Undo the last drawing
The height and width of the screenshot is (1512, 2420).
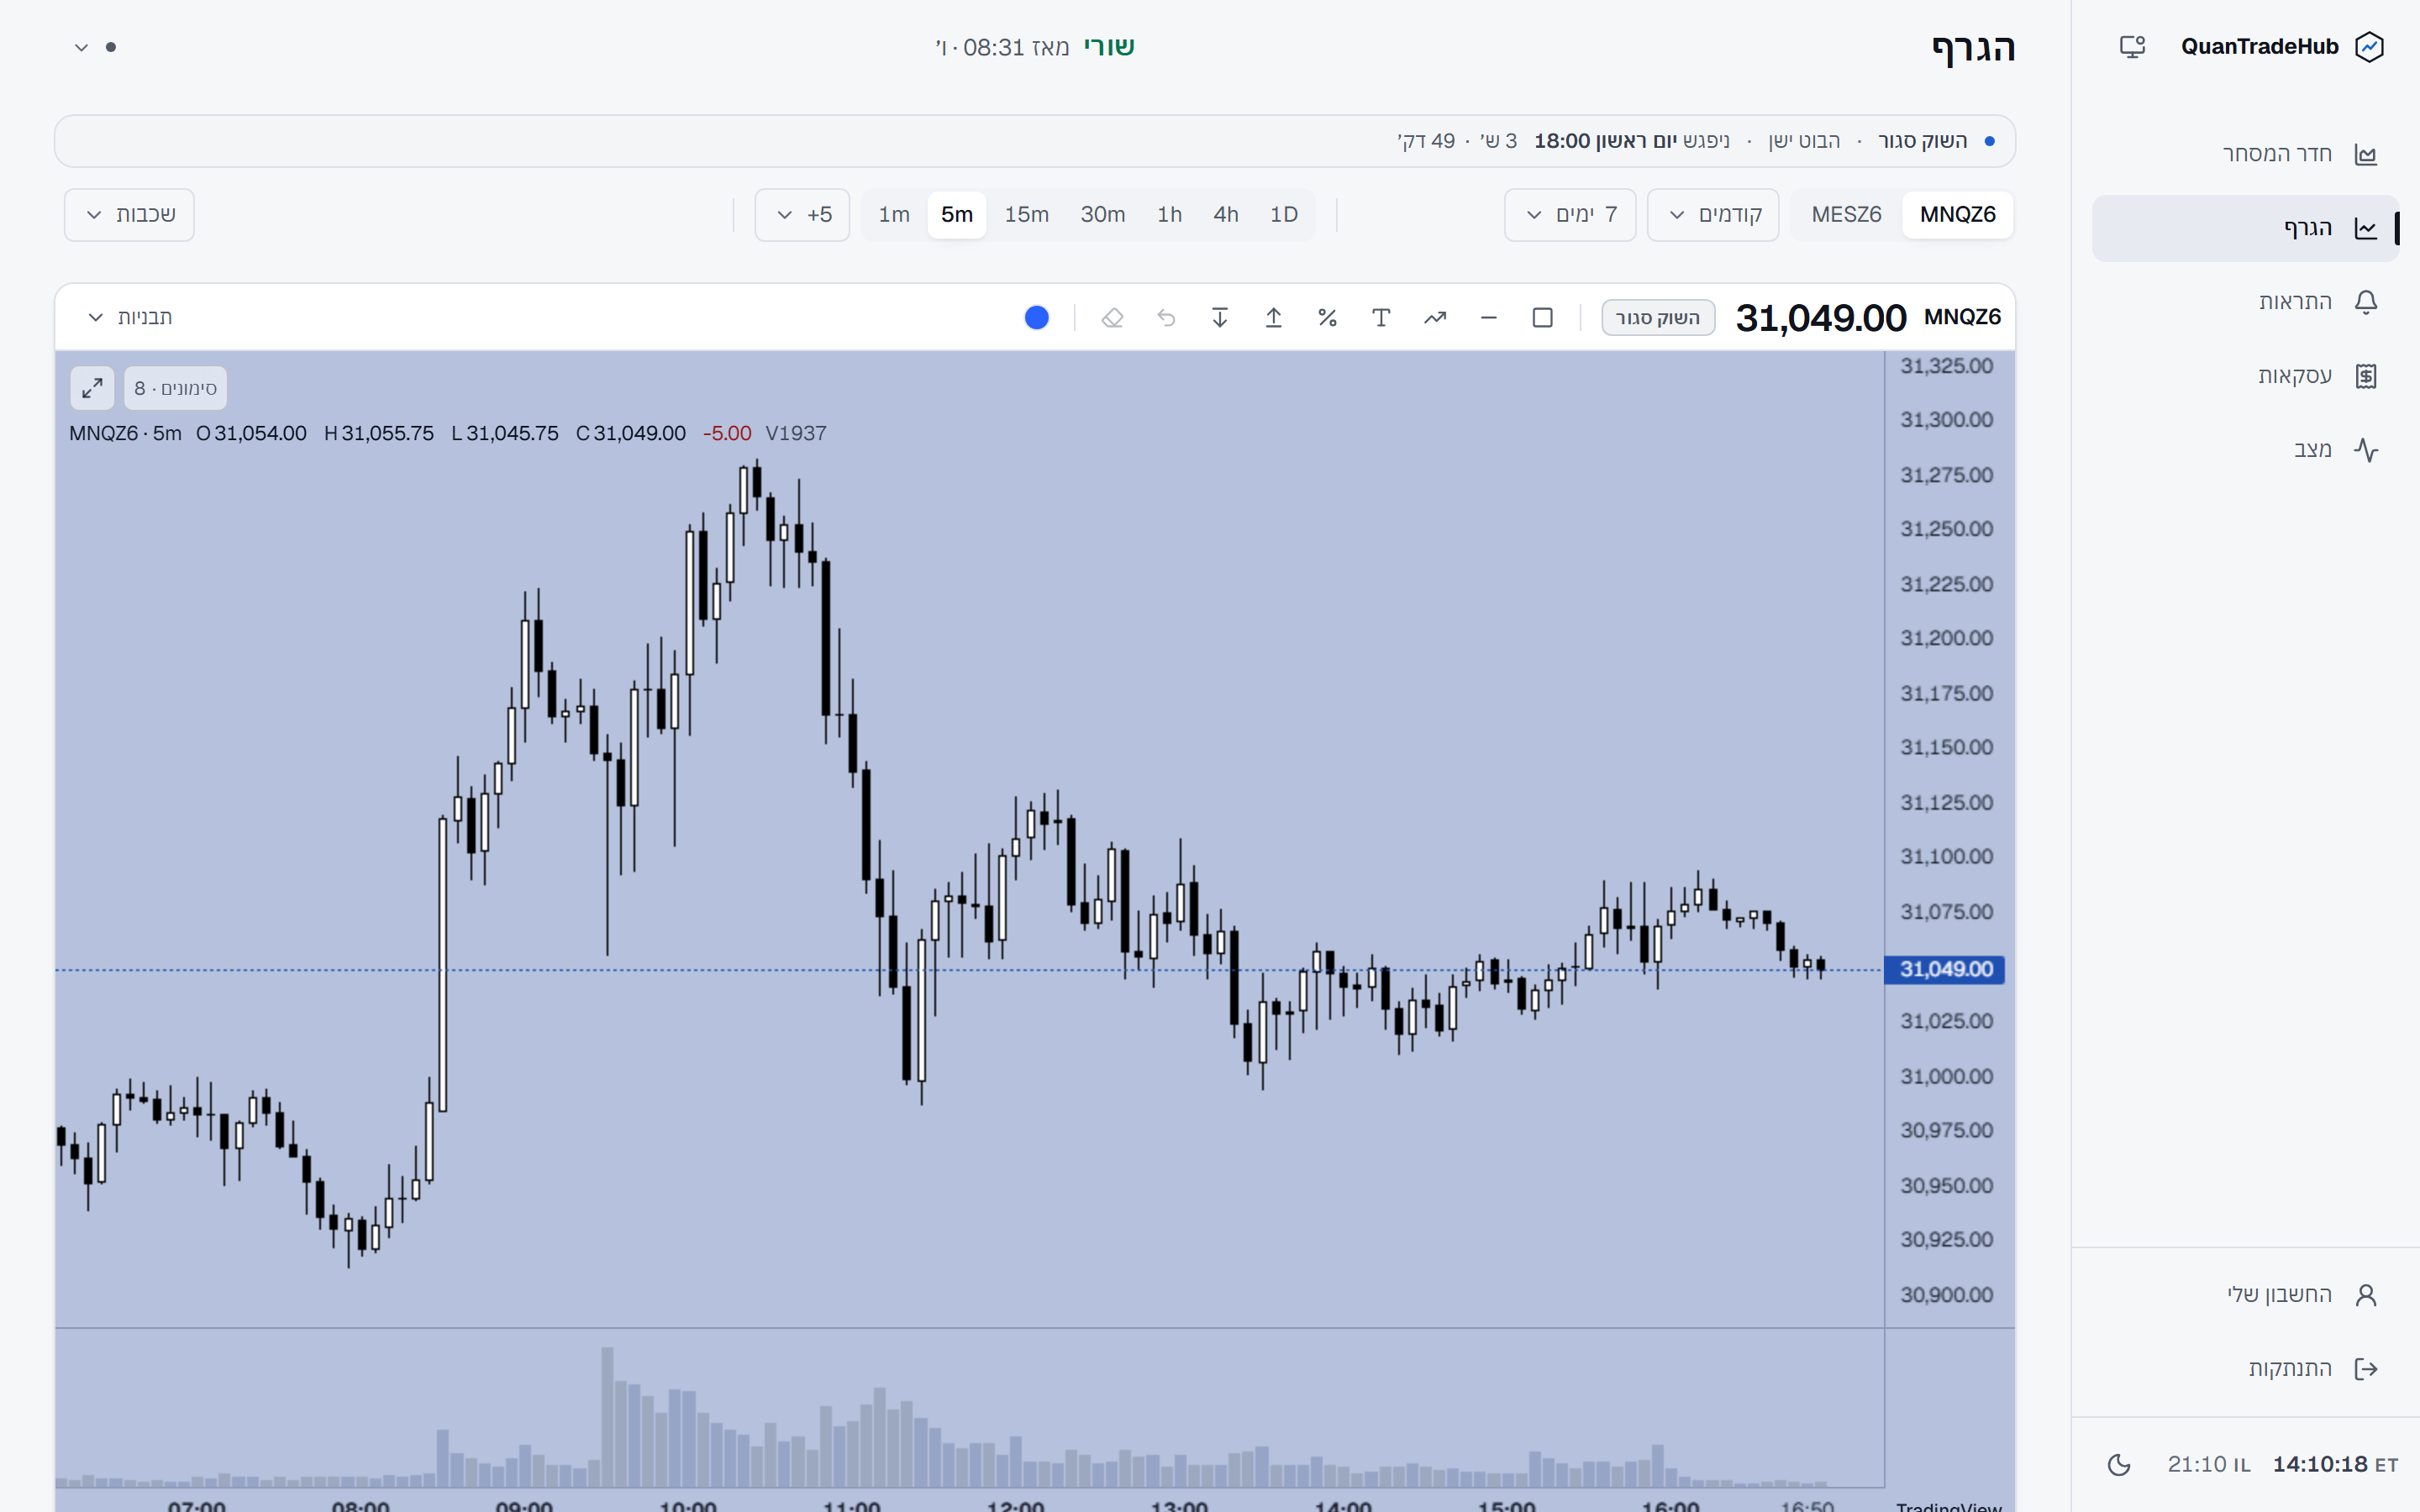tap(1166, 318)
